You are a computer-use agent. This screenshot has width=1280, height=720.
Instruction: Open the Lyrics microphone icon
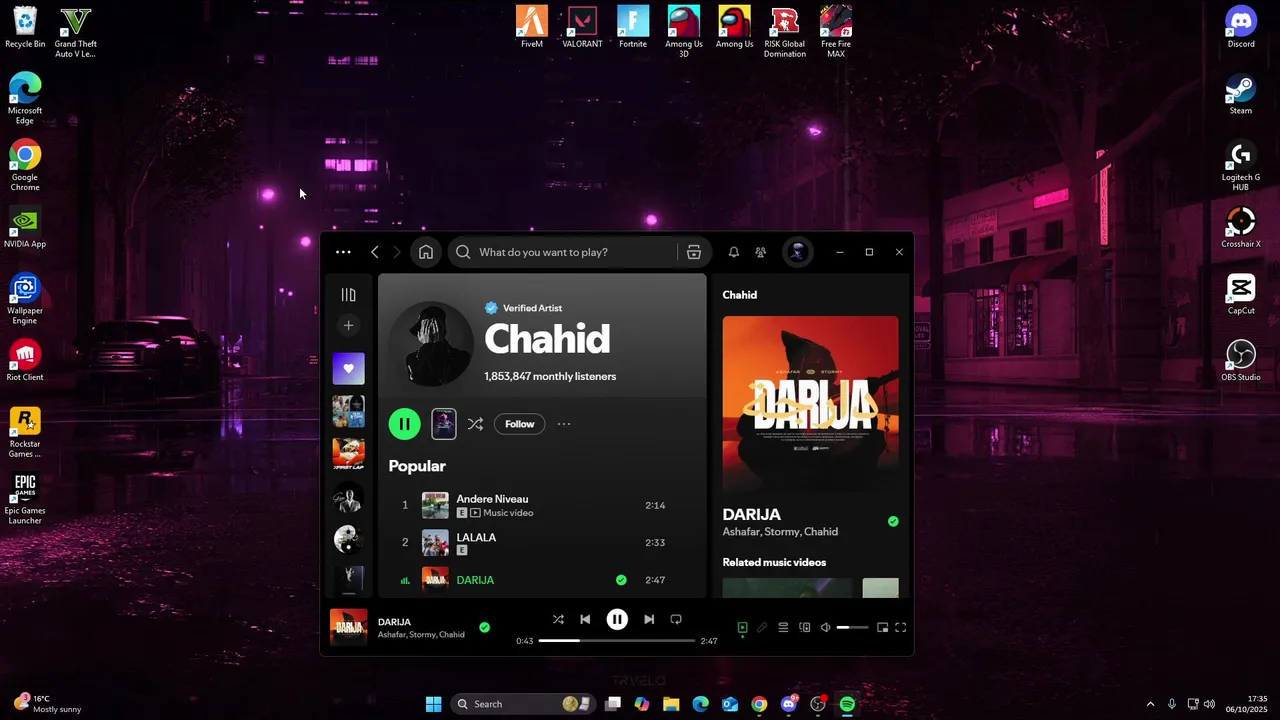click(762, 627)
